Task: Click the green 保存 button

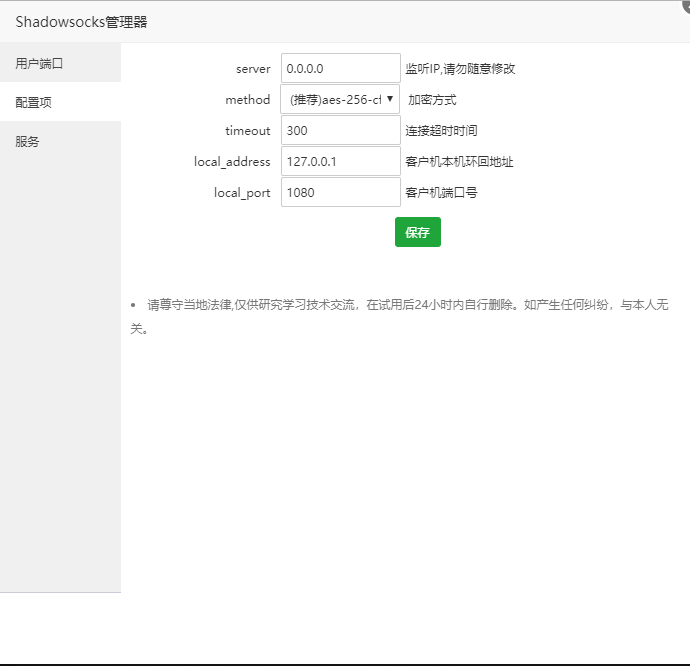Action: click(x=418, y=232)
